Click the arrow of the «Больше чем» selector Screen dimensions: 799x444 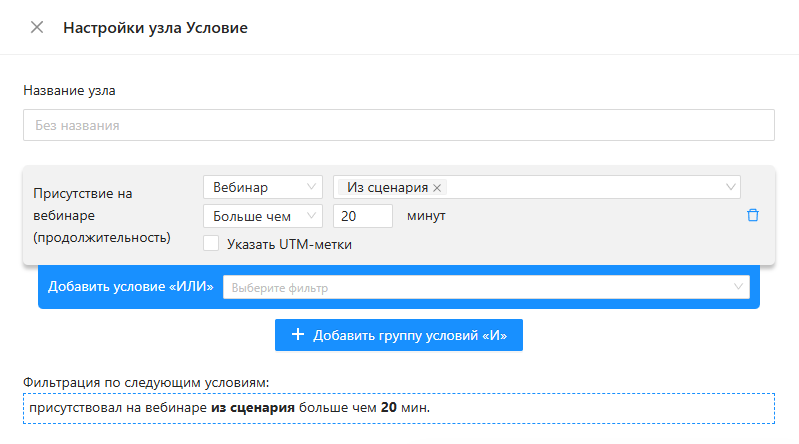tap(312, 216)
